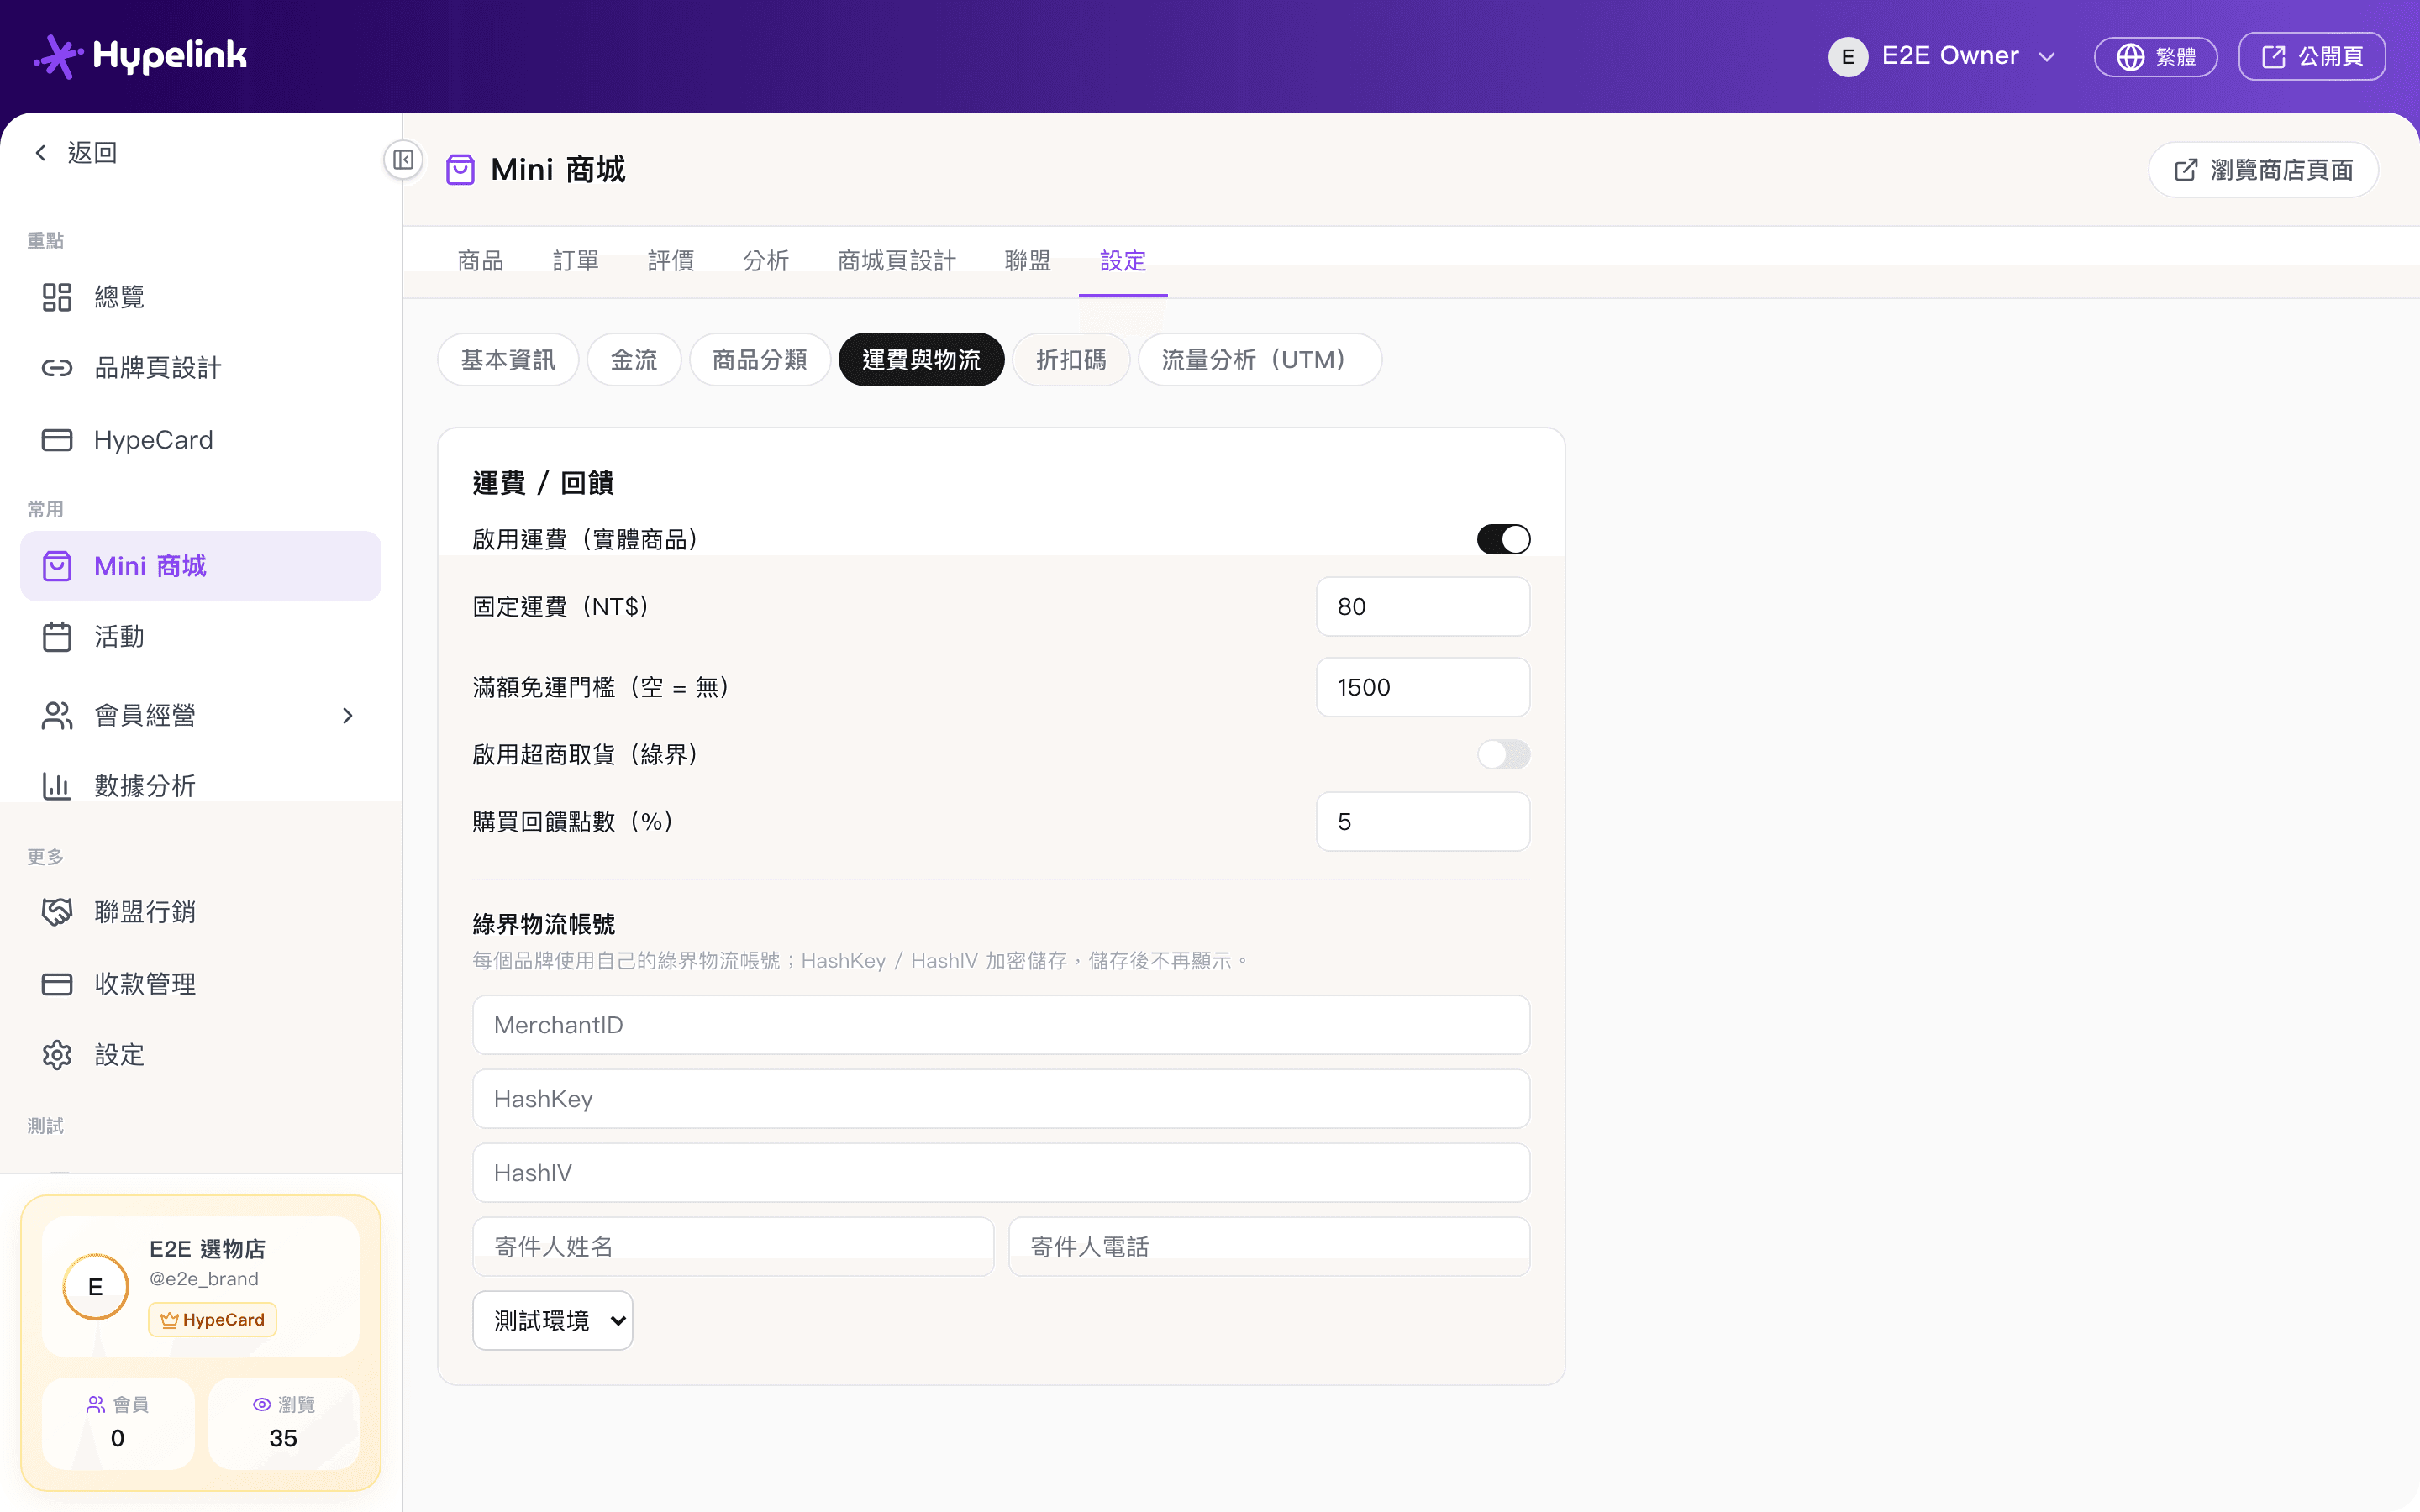Expand 會員經營 submenu chevron
The width and height of the screenshot is (2420, 1512).
pyautogui.click(x=348, y=715)
